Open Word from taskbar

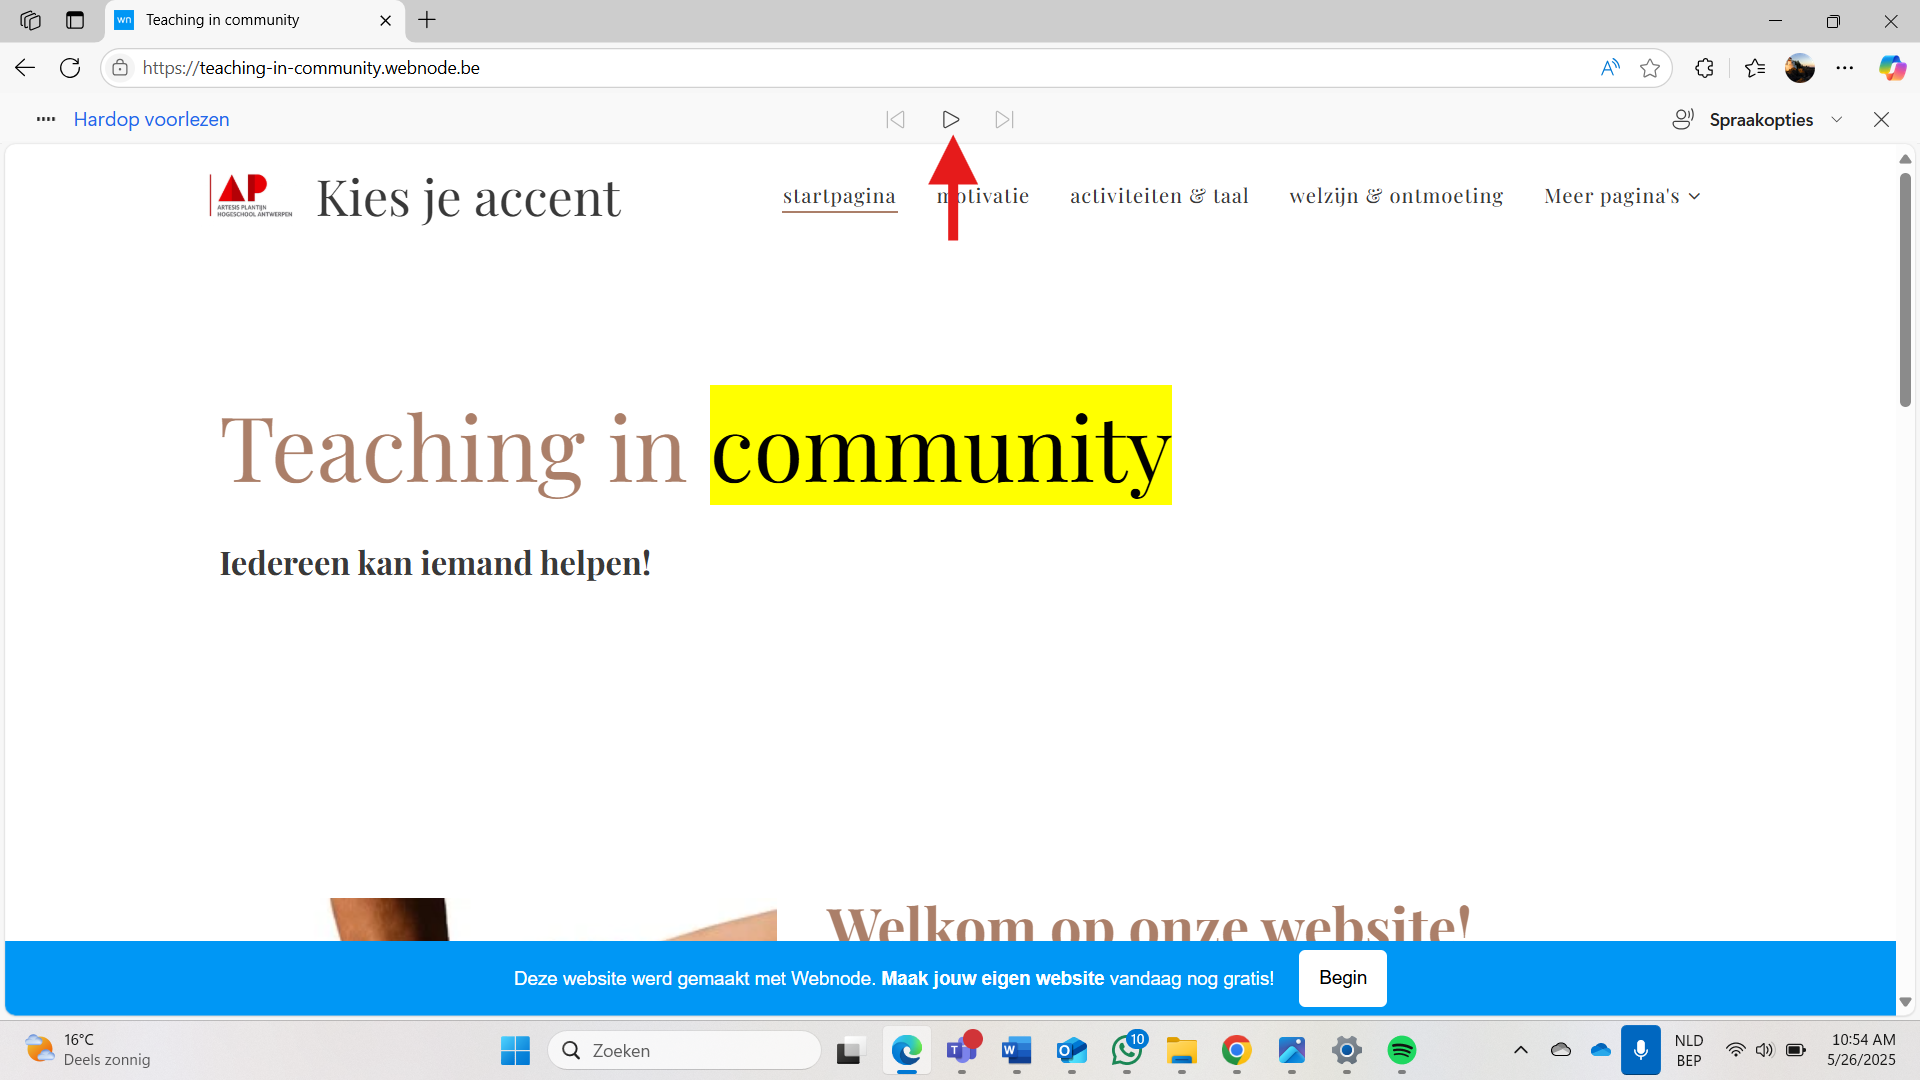point(1017,1050)
